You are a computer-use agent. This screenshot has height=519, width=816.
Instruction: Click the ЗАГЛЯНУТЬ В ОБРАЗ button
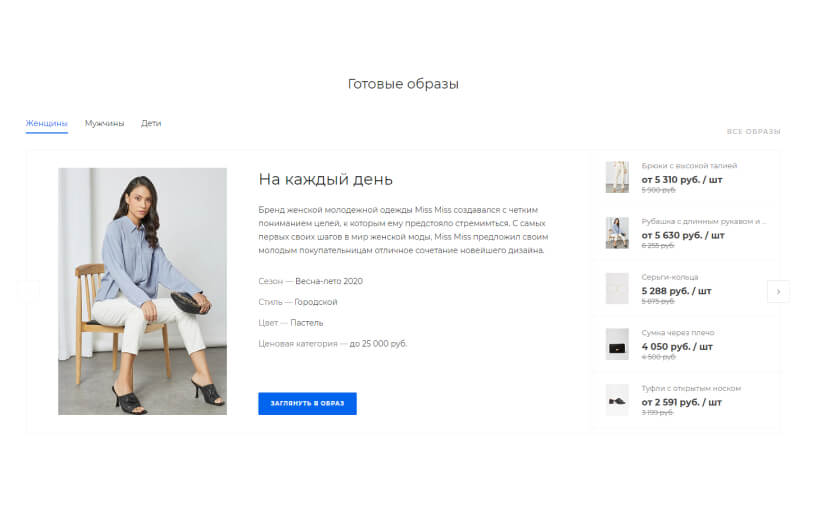click(308, 403)
